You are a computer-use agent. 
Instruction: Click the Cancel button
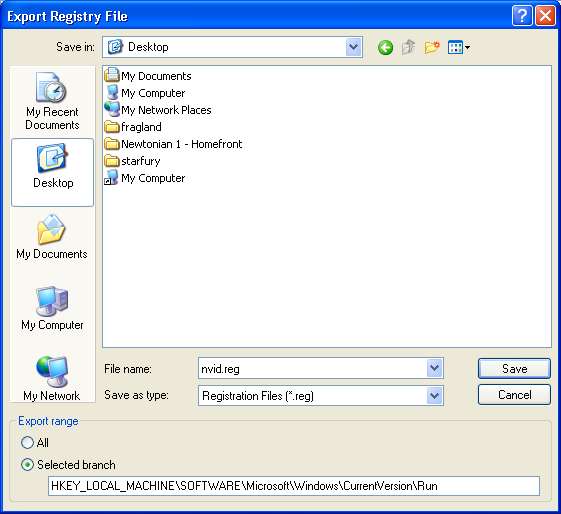tap(514, 395)
